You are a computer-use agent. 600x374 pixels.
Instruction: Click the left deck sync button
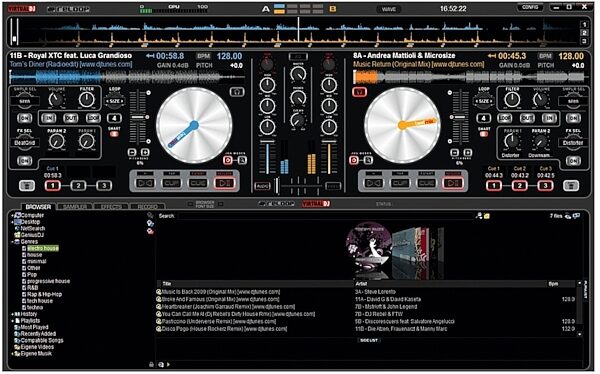point(146,183)
